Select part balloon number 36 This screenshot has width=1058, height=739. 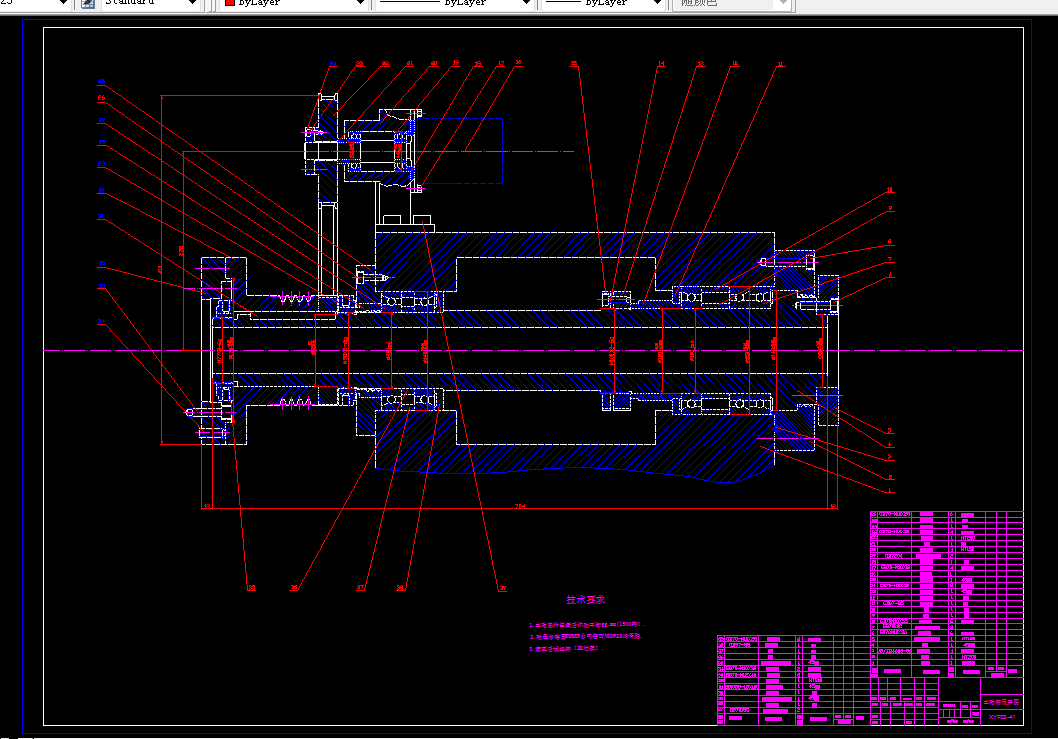point(294,588)
